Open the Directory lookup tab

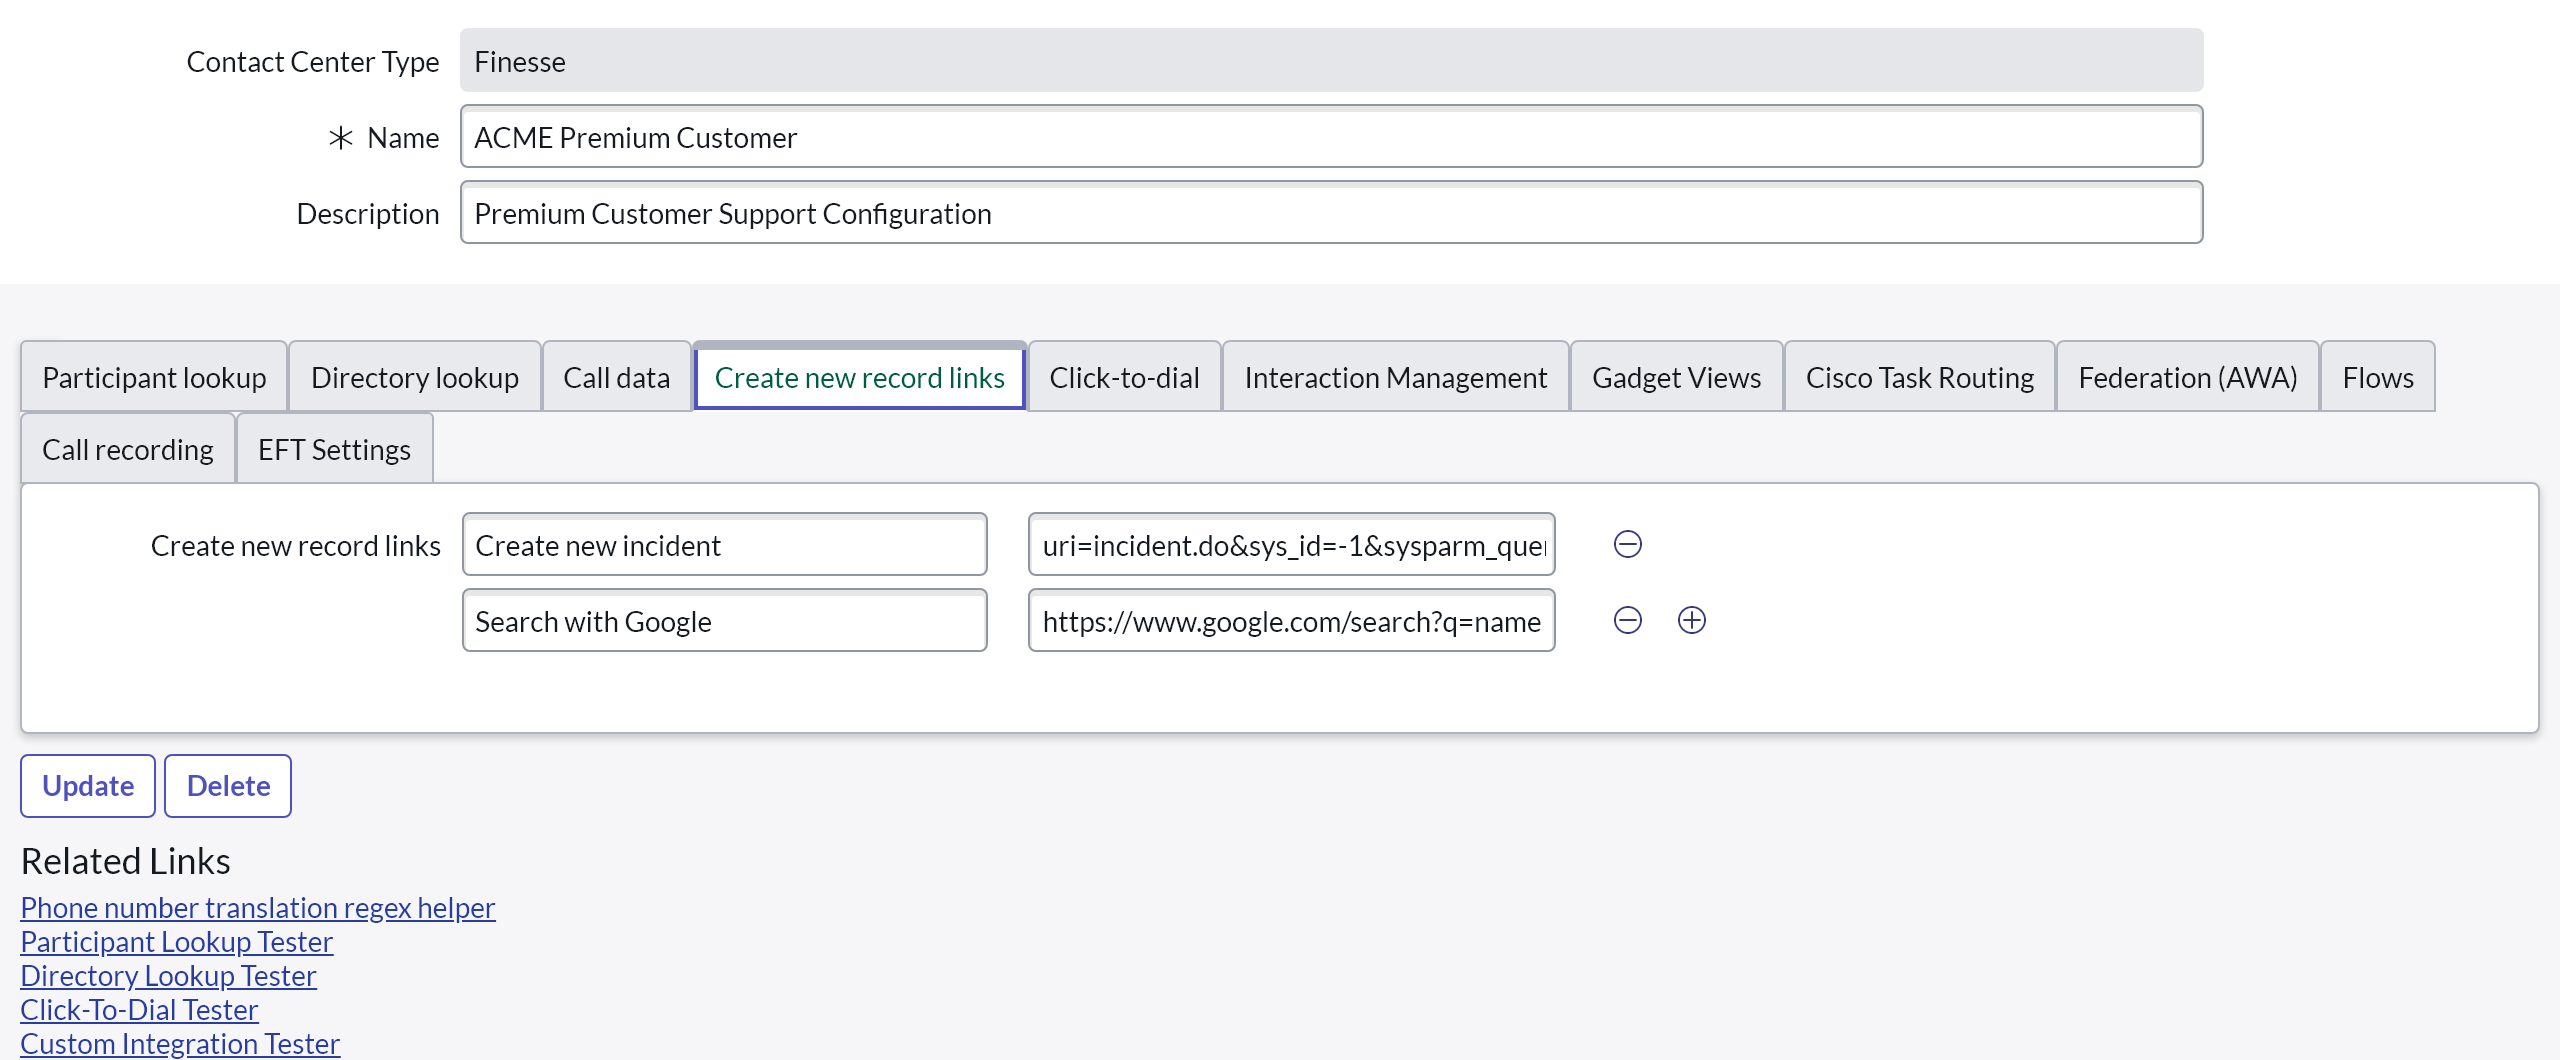coord(414,377)
